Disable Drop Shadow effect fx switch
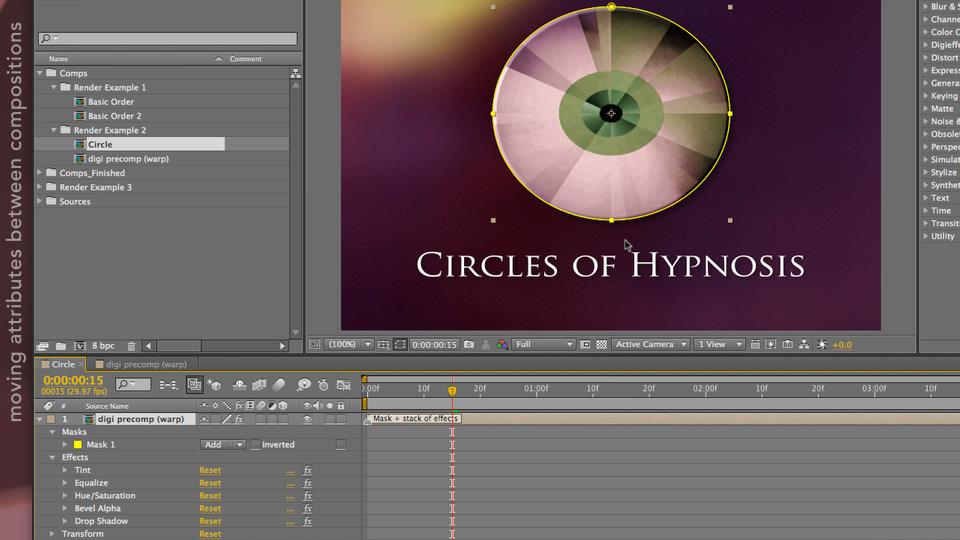960x540 pixels. pyautogui.click(x=307, y=521)
